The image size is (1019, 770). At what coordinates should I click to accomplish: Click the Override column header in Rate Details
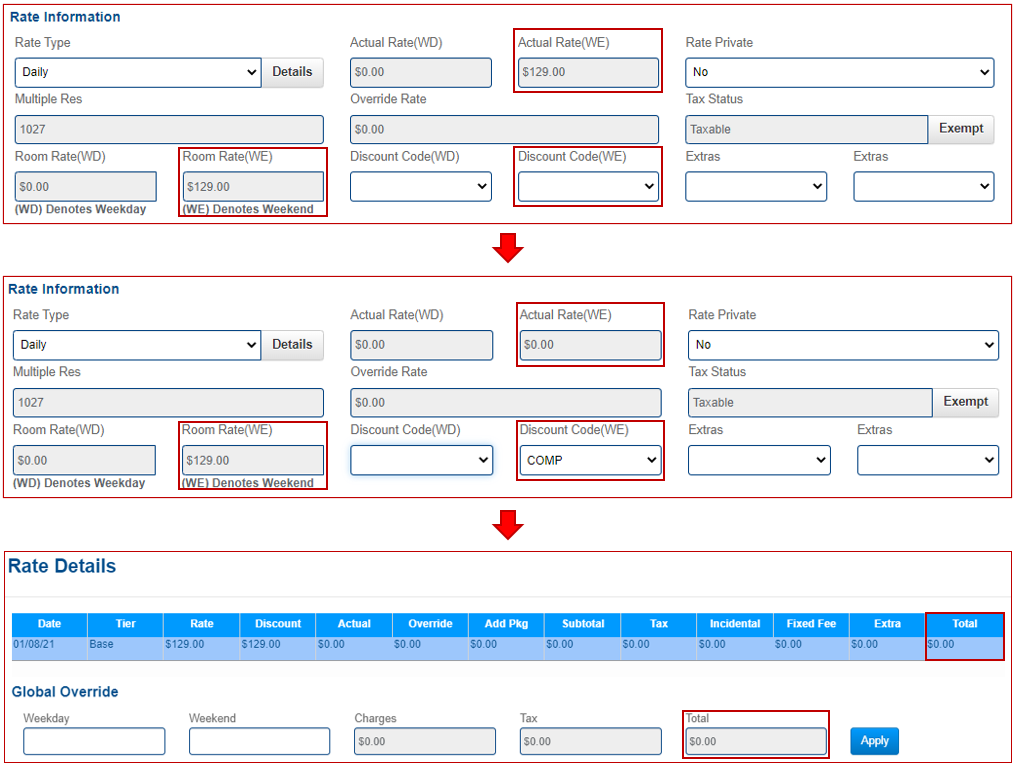coord(430,624)
